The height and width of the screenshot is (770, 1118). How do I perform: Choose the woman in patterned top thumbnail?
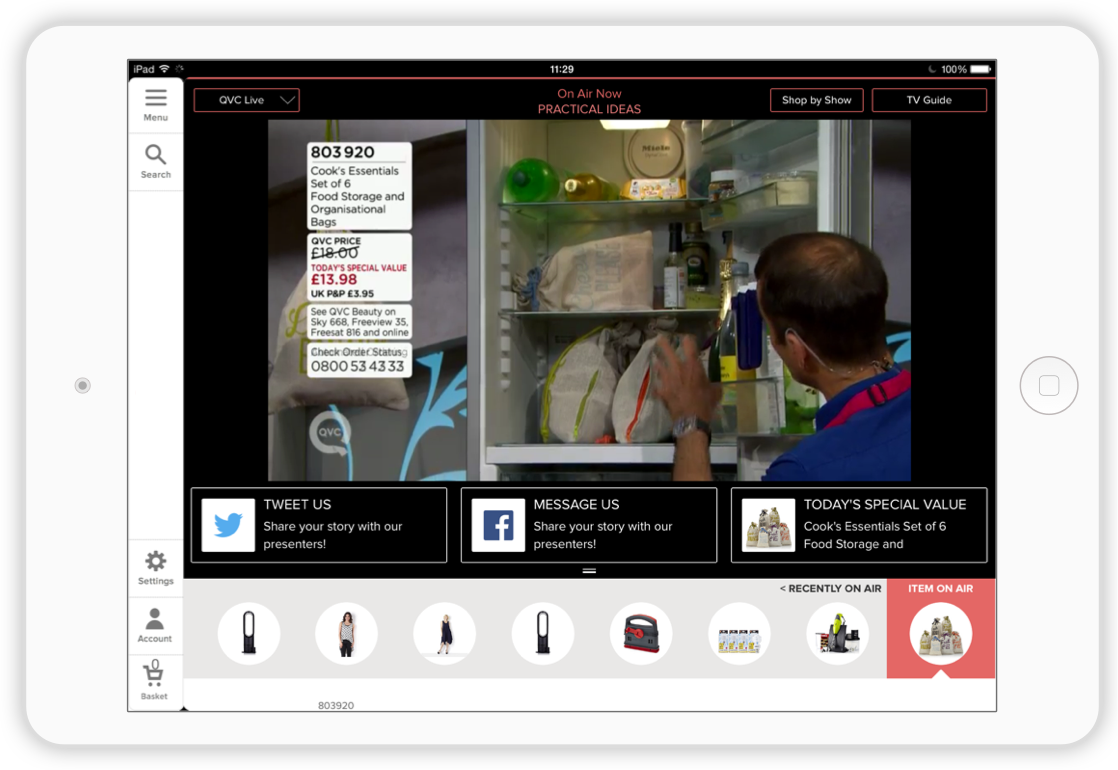(x=346, y=634)
